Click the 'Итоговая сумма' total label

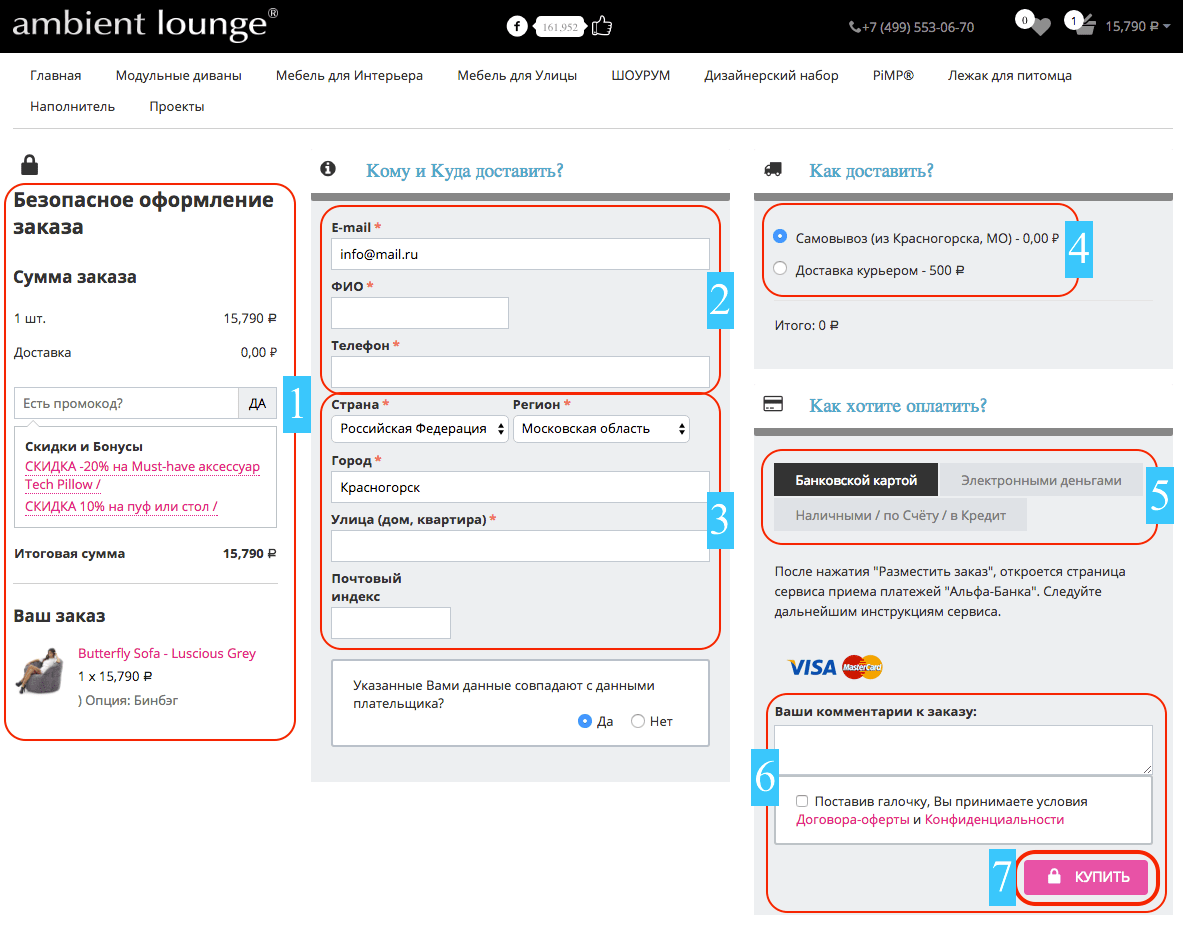69,553
